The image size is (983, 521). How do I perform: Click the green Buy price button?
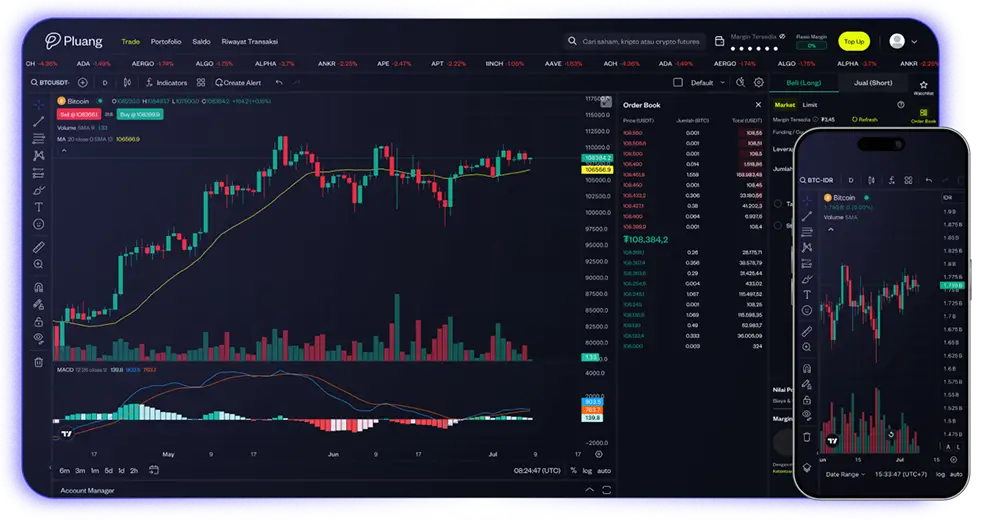coord(139,115)
